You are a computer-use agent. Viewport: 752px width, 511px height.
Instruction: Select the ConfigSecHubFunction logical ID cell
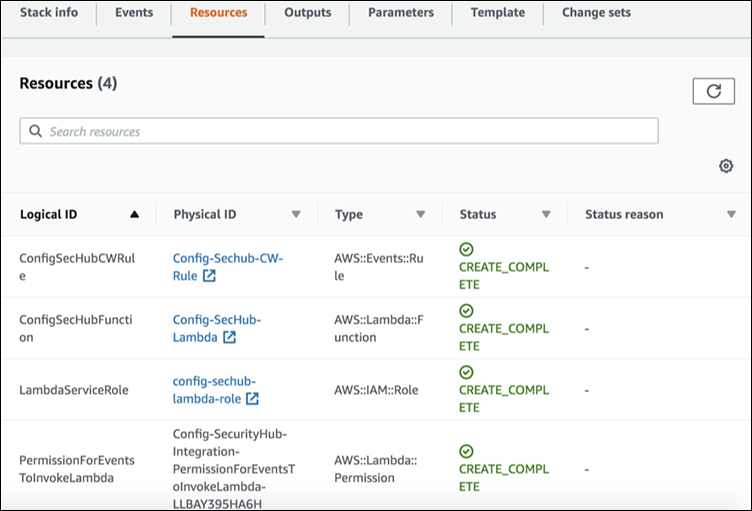coord(76,329)
